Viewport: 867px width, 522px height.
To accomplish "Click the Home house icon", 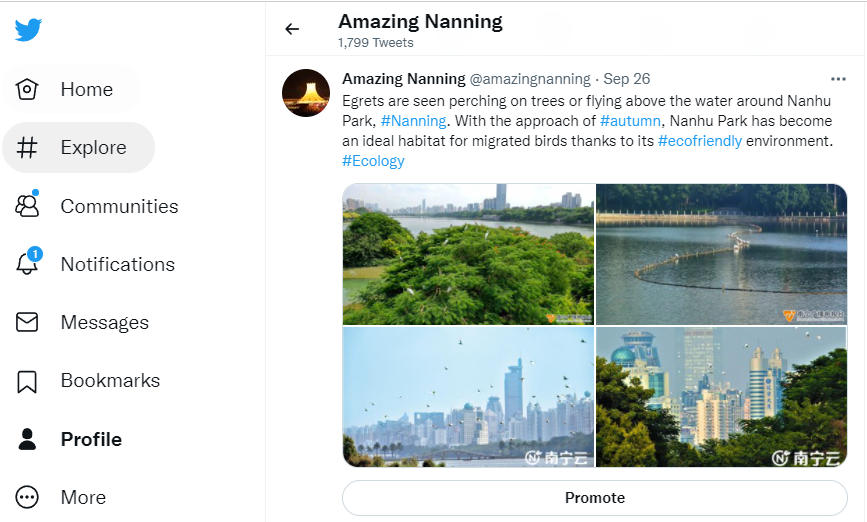I will pos(27,89).
